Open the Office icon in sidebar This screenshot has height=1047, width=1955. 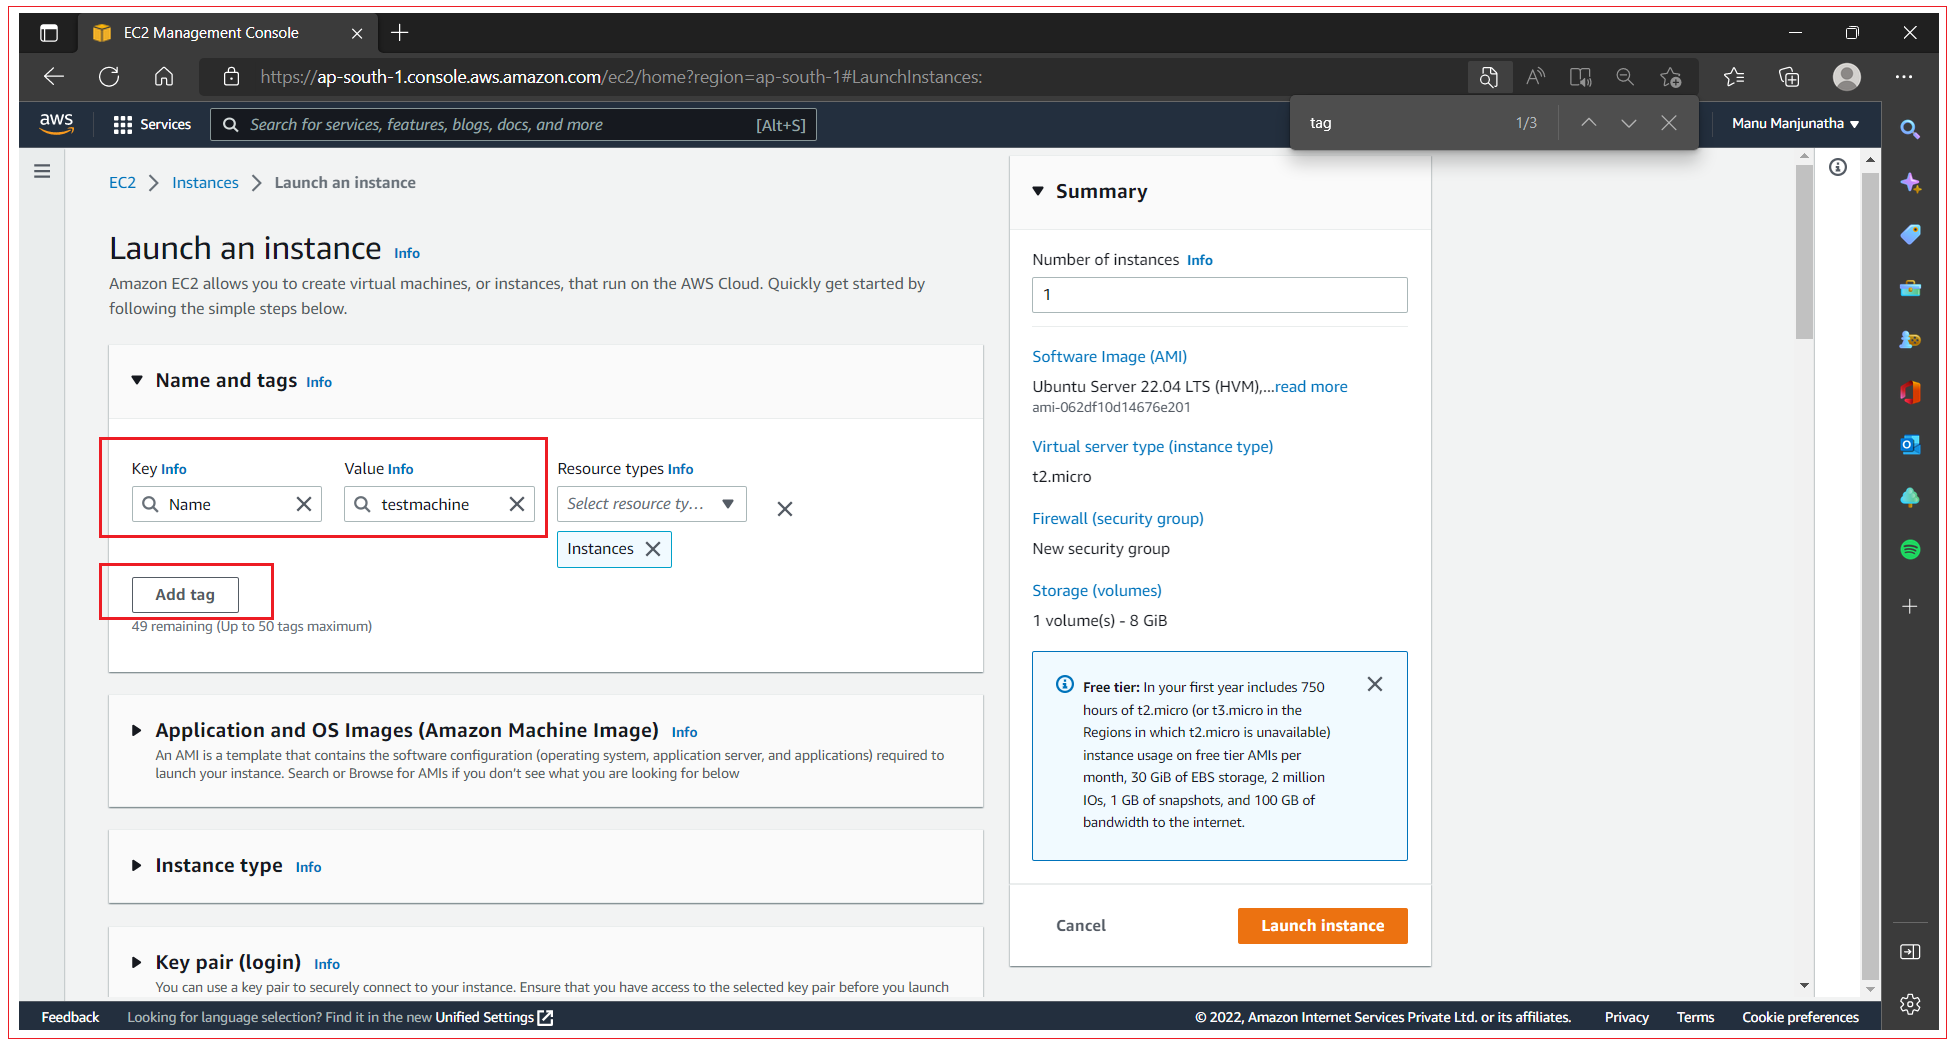[1910, 392]
